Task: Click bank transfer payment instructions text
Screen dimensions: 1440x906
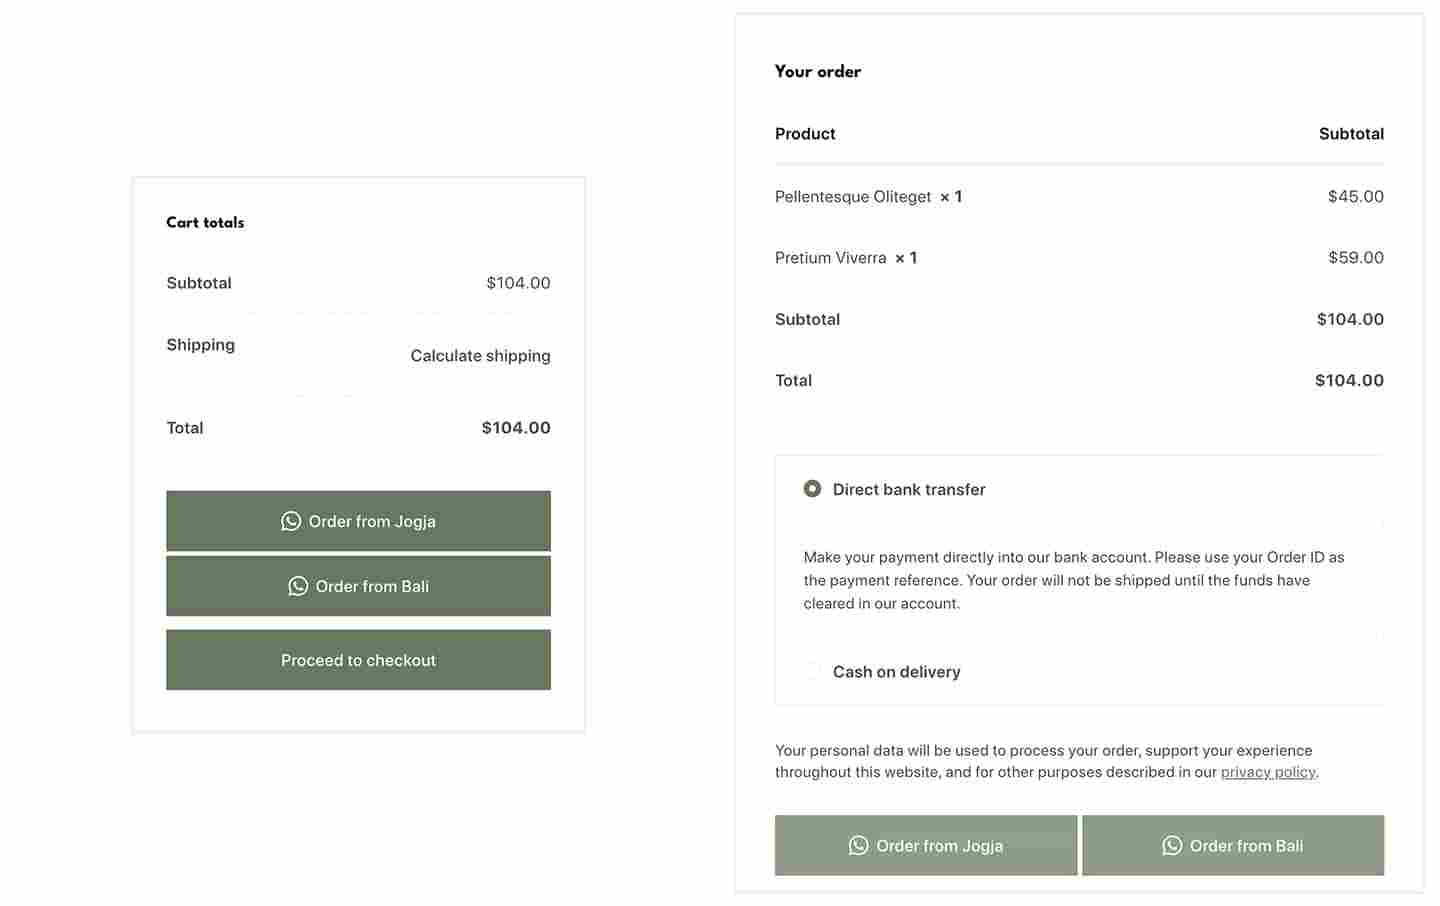Action: point(1074,580)
